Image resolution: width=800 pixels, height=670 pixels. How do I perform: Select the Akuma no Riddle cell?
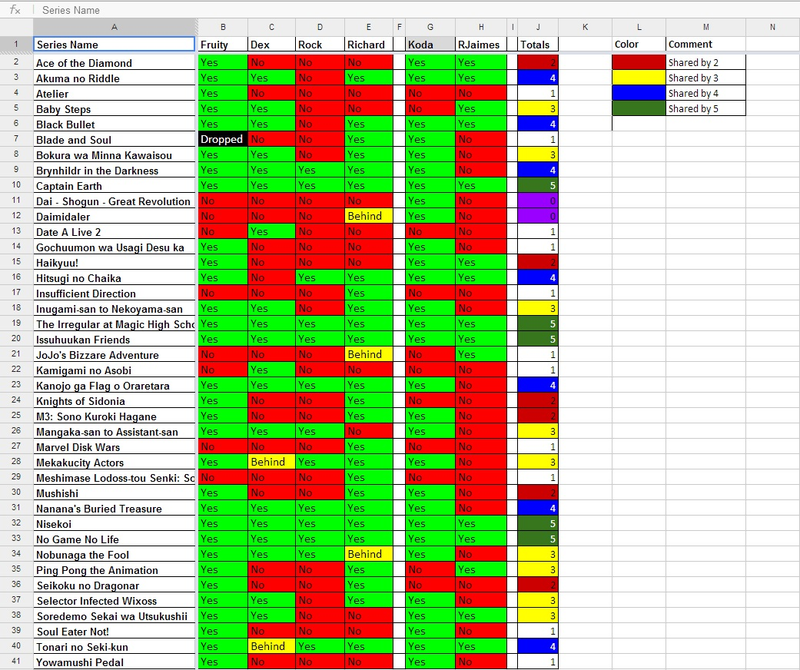point(115,78)
